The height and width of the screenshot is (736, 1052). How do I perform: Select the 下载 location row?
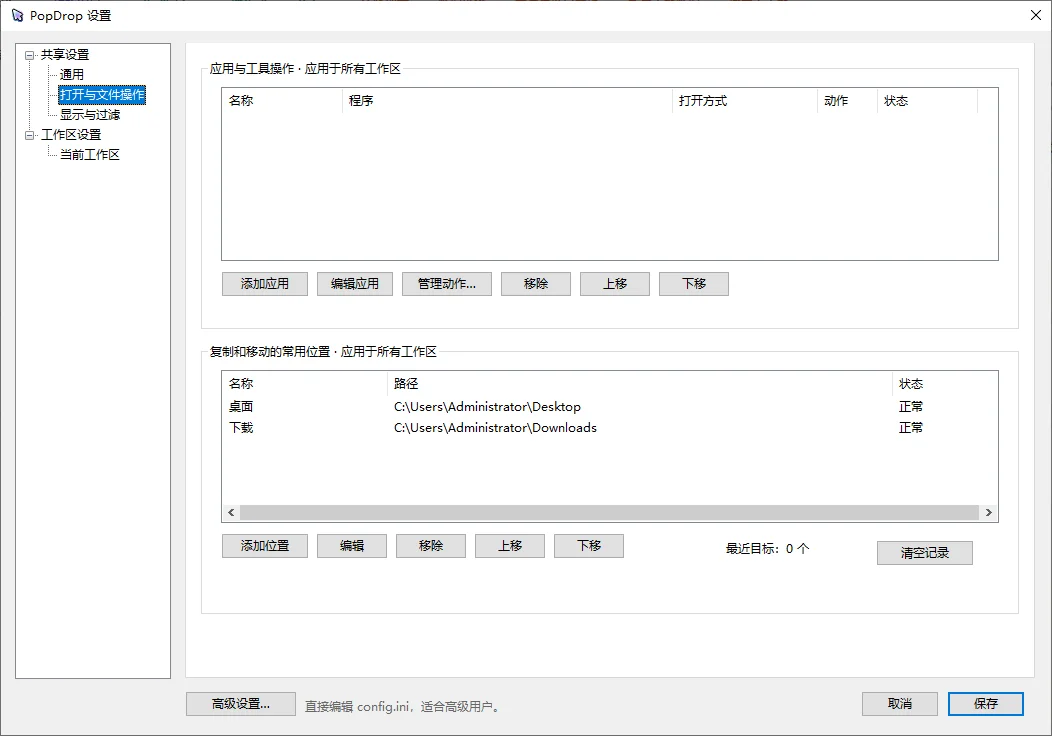tap(610, 427)
